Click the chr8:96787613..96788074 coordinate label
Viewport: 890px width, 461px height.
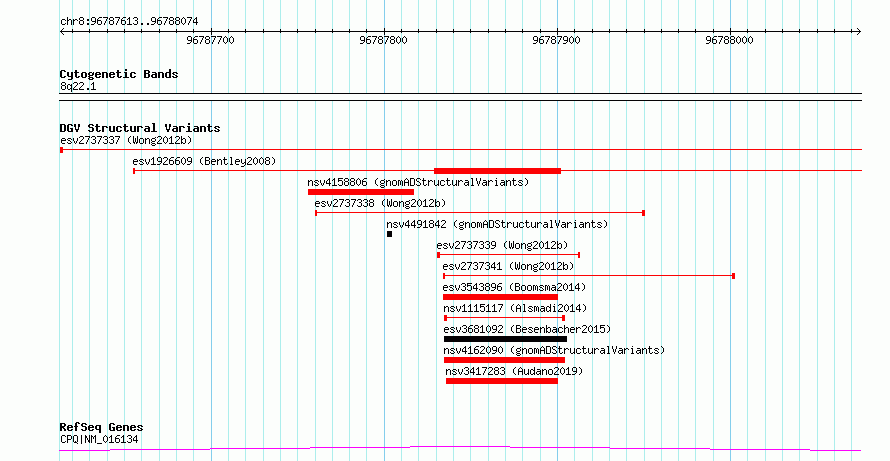coord(129,21)
